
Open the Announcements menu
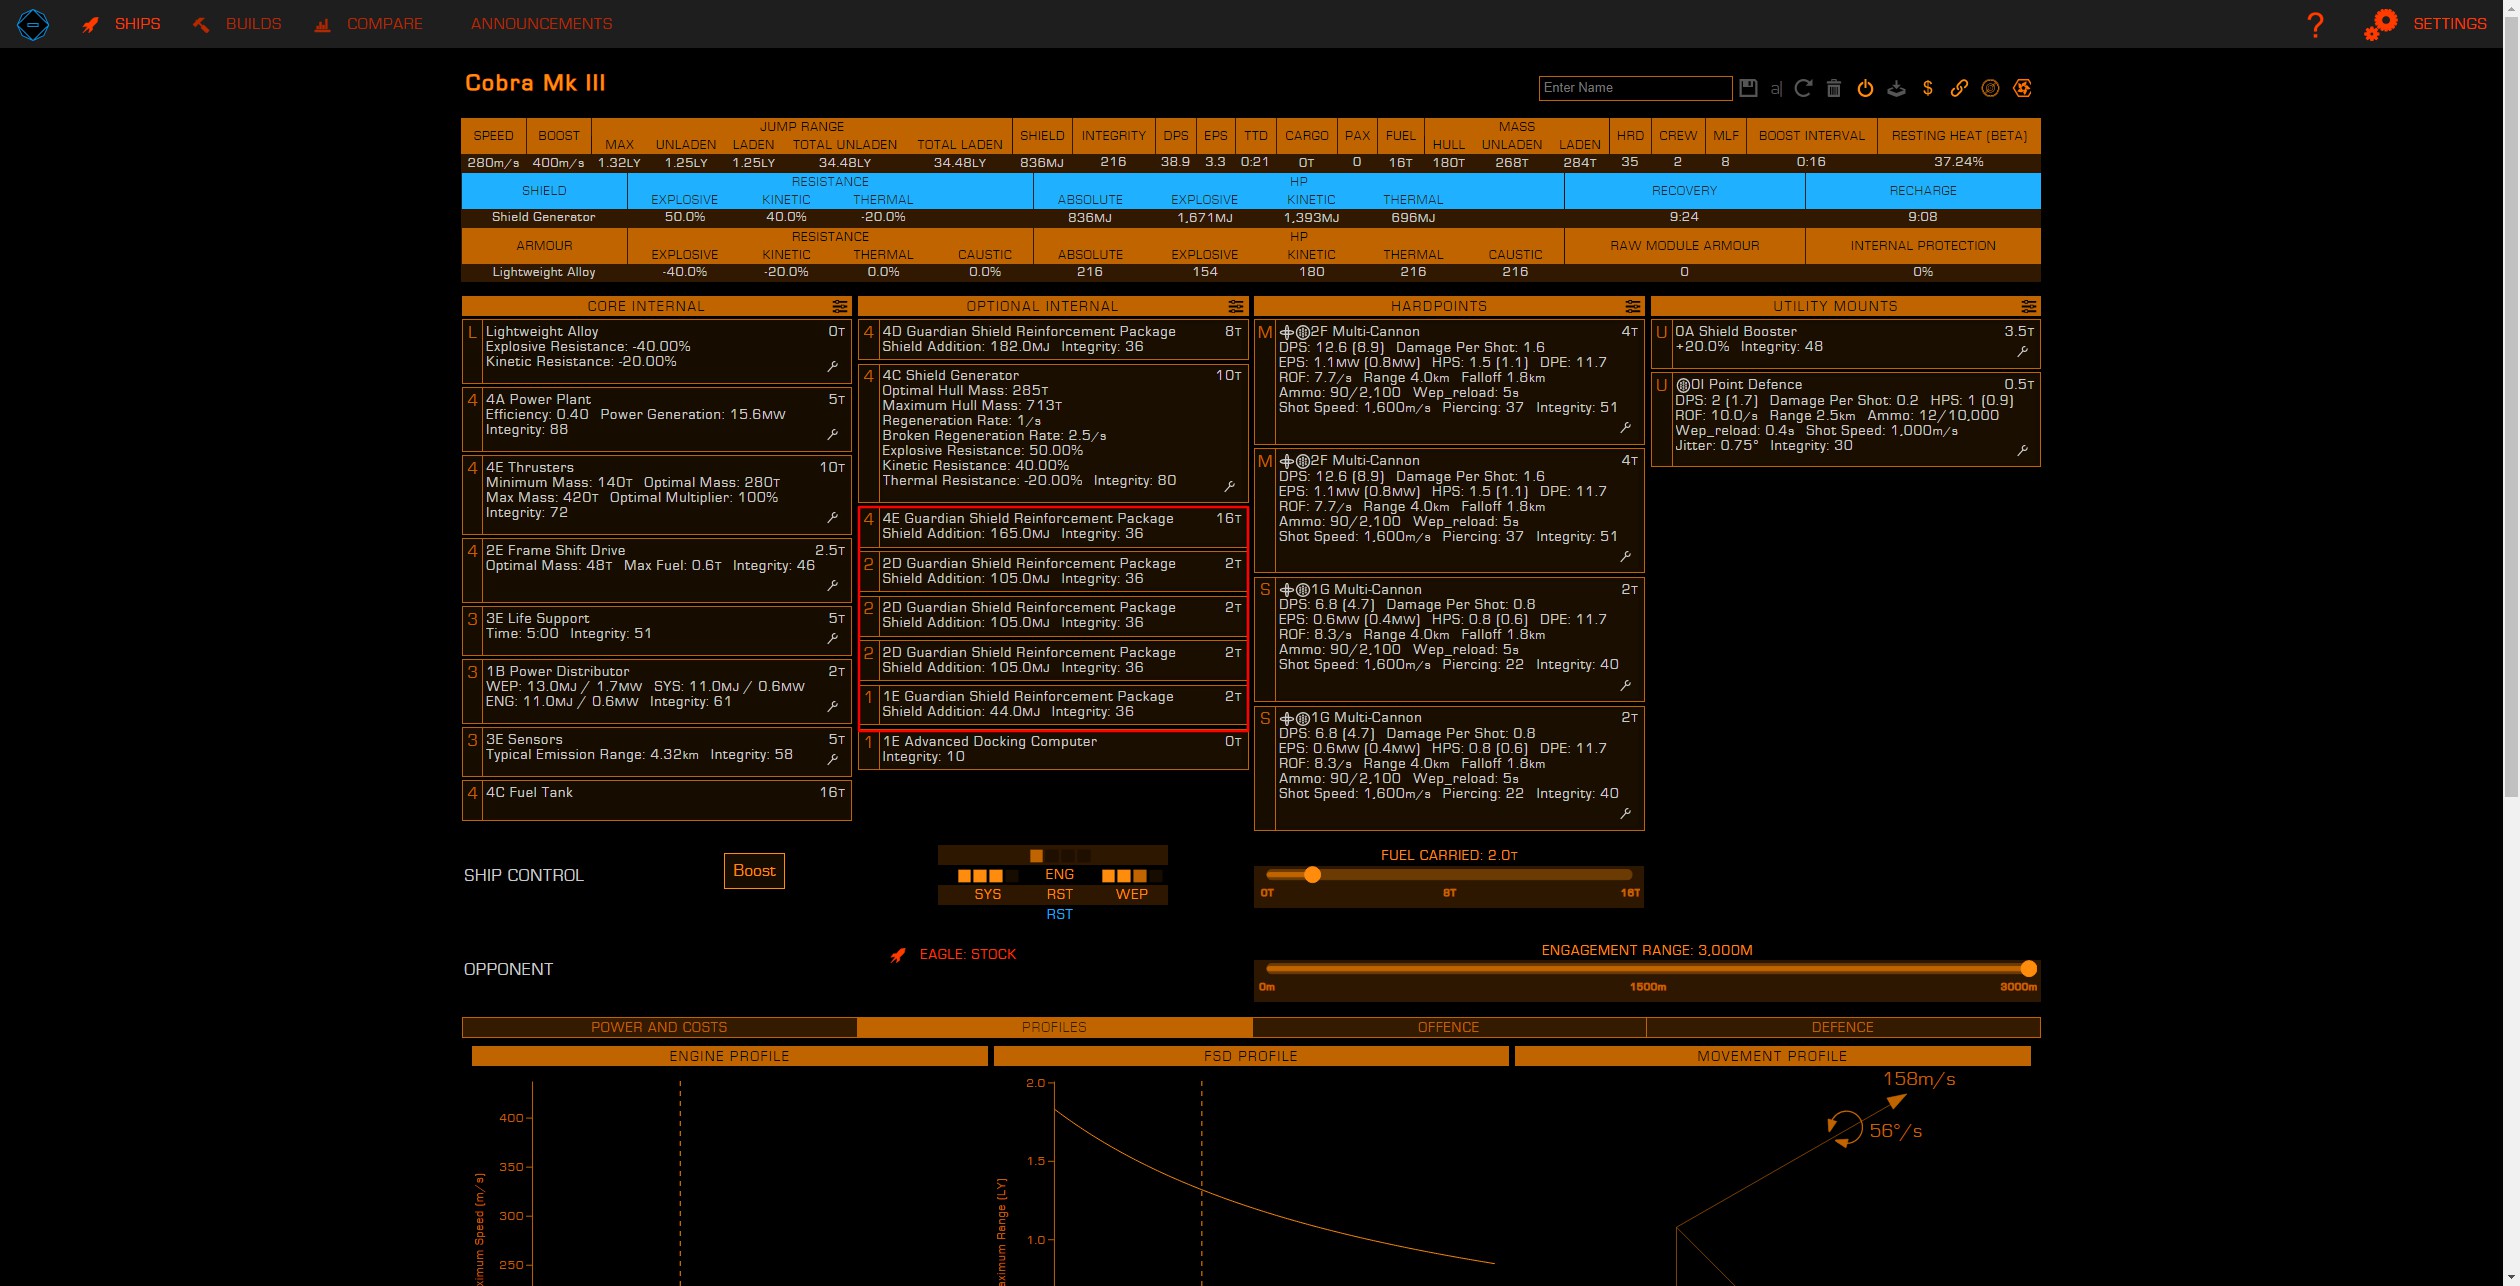542,24
